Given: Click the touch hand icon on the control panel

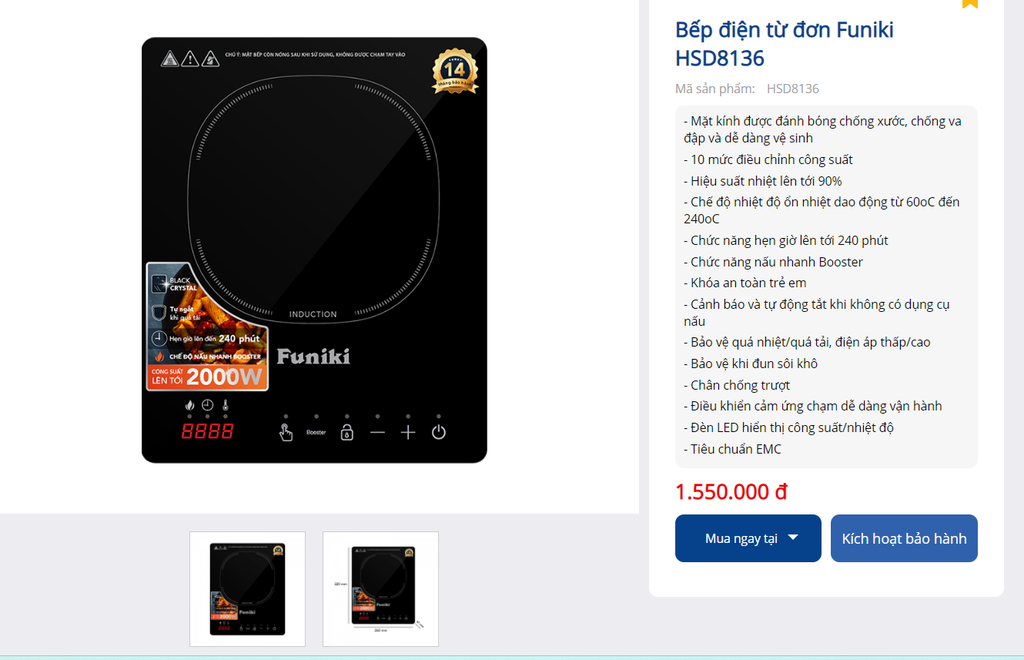Looking at the screenshot, I should coord(285,432).
